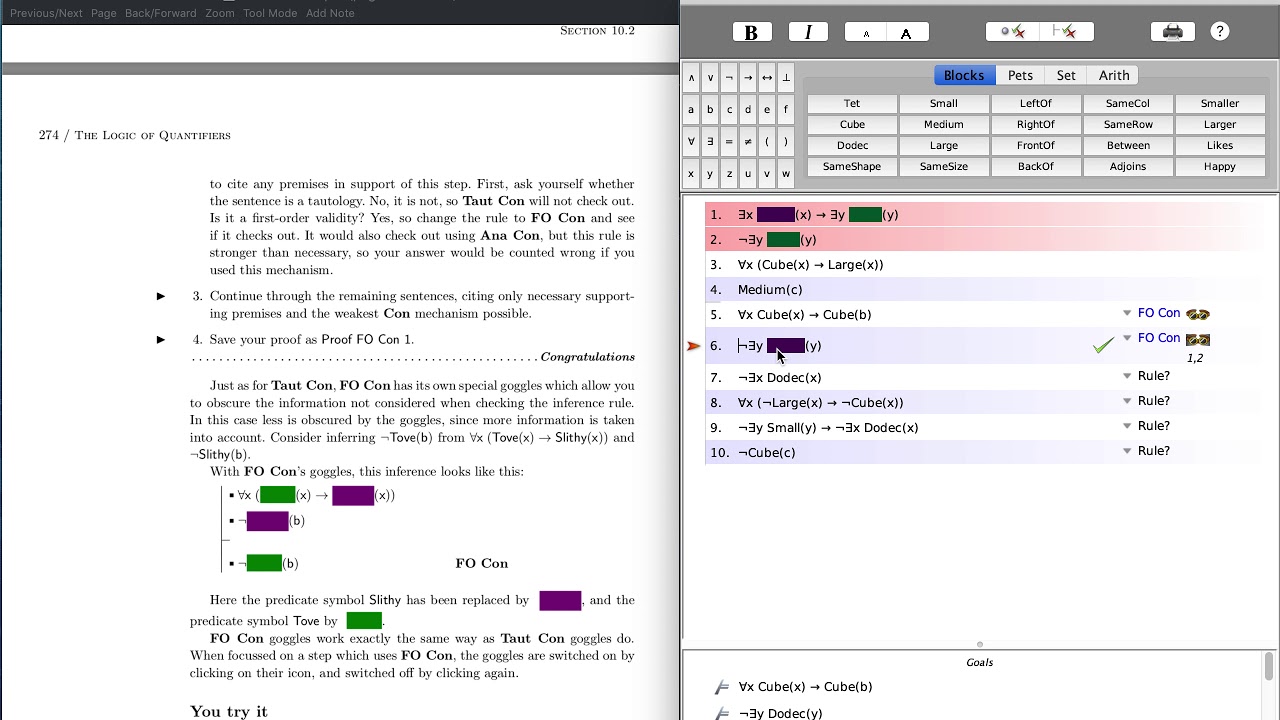Insert the left parenthesis symbol
This screenshot has height=720, width=1280.
click(x=767, y=141)
